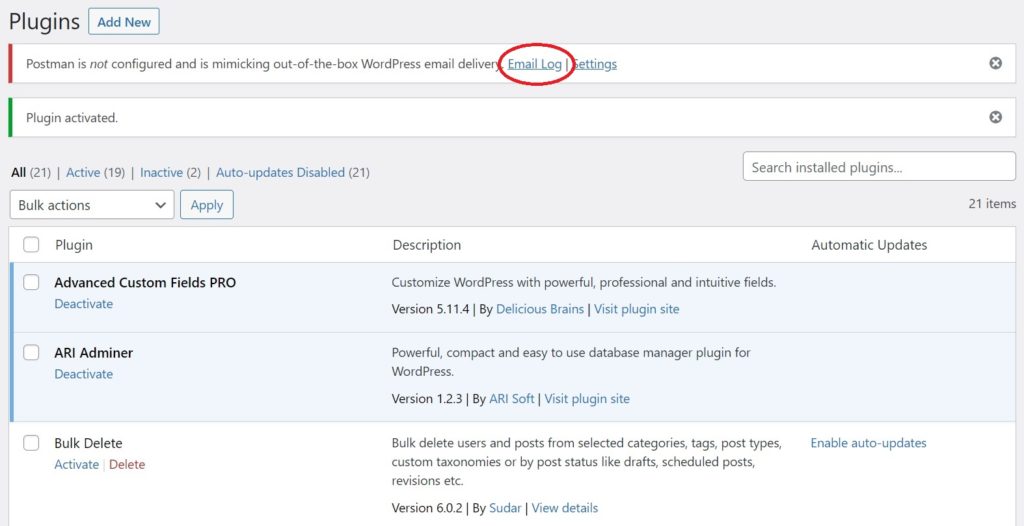This screenshot has width=1024, height=526.
Task: Enable auto-updates for Bulk Delete
Action: tap(869, 443)
